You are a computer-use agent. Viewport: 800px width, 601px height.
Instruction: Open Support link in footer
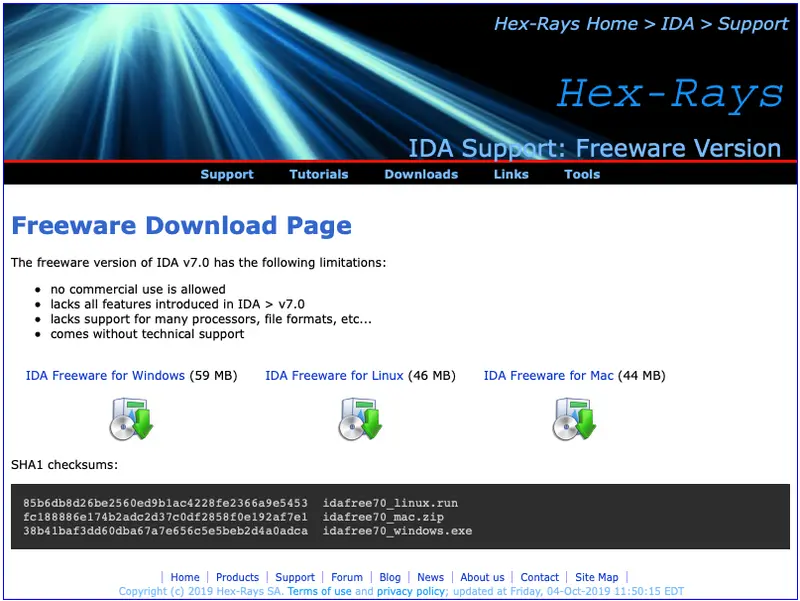[x=295, y=577]
